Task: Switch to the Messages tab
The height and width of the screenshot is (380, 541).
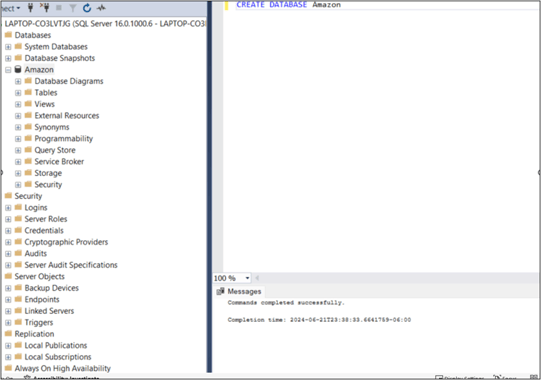Action: [239, 292]
